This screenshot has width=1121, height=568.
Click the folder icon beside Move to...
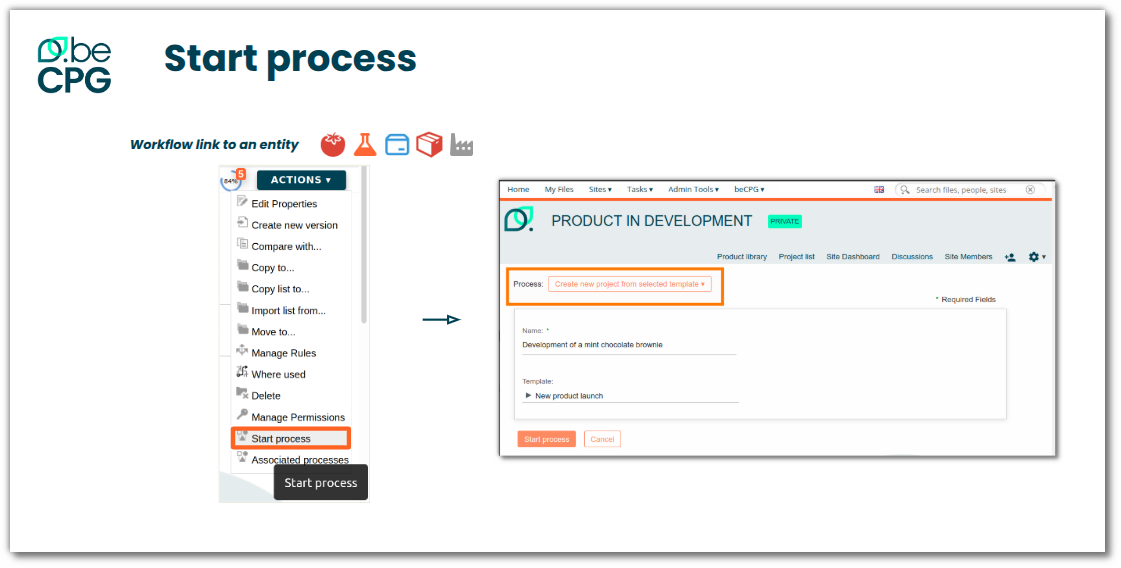click(x=242, y=330)
